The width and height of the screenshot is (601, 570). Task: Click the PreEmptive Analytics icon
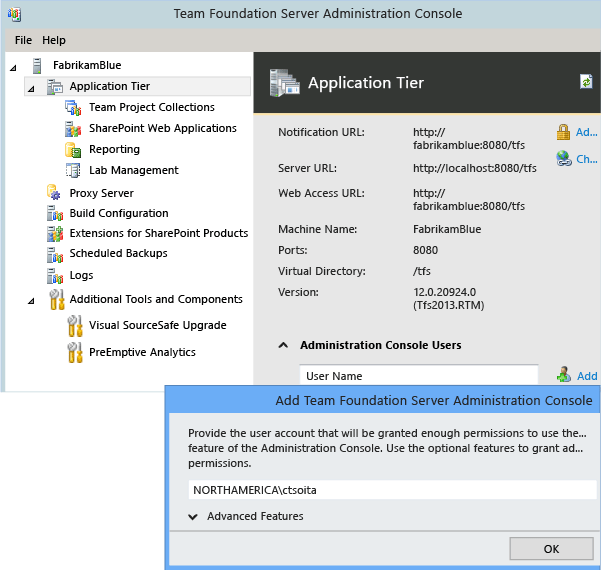pyautogui.click(x=75, y=353)
